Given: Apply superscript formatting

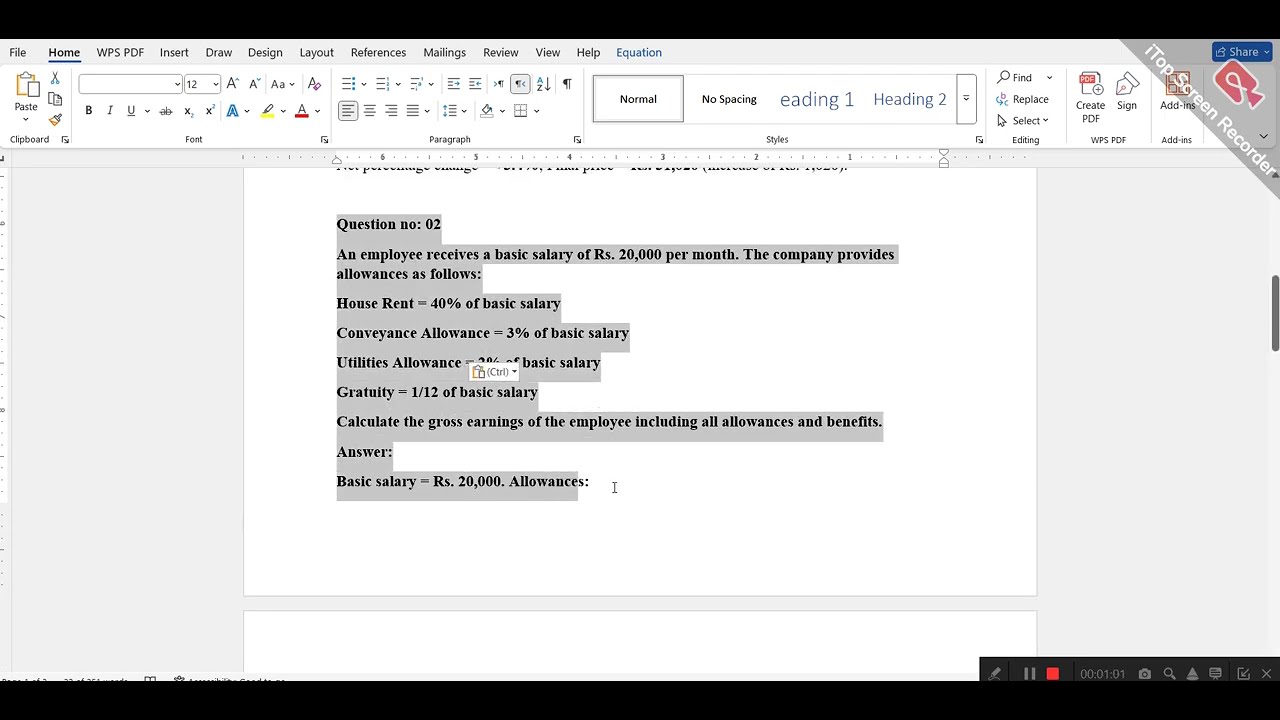Looking at the screenshot, I should click(209, 111).
